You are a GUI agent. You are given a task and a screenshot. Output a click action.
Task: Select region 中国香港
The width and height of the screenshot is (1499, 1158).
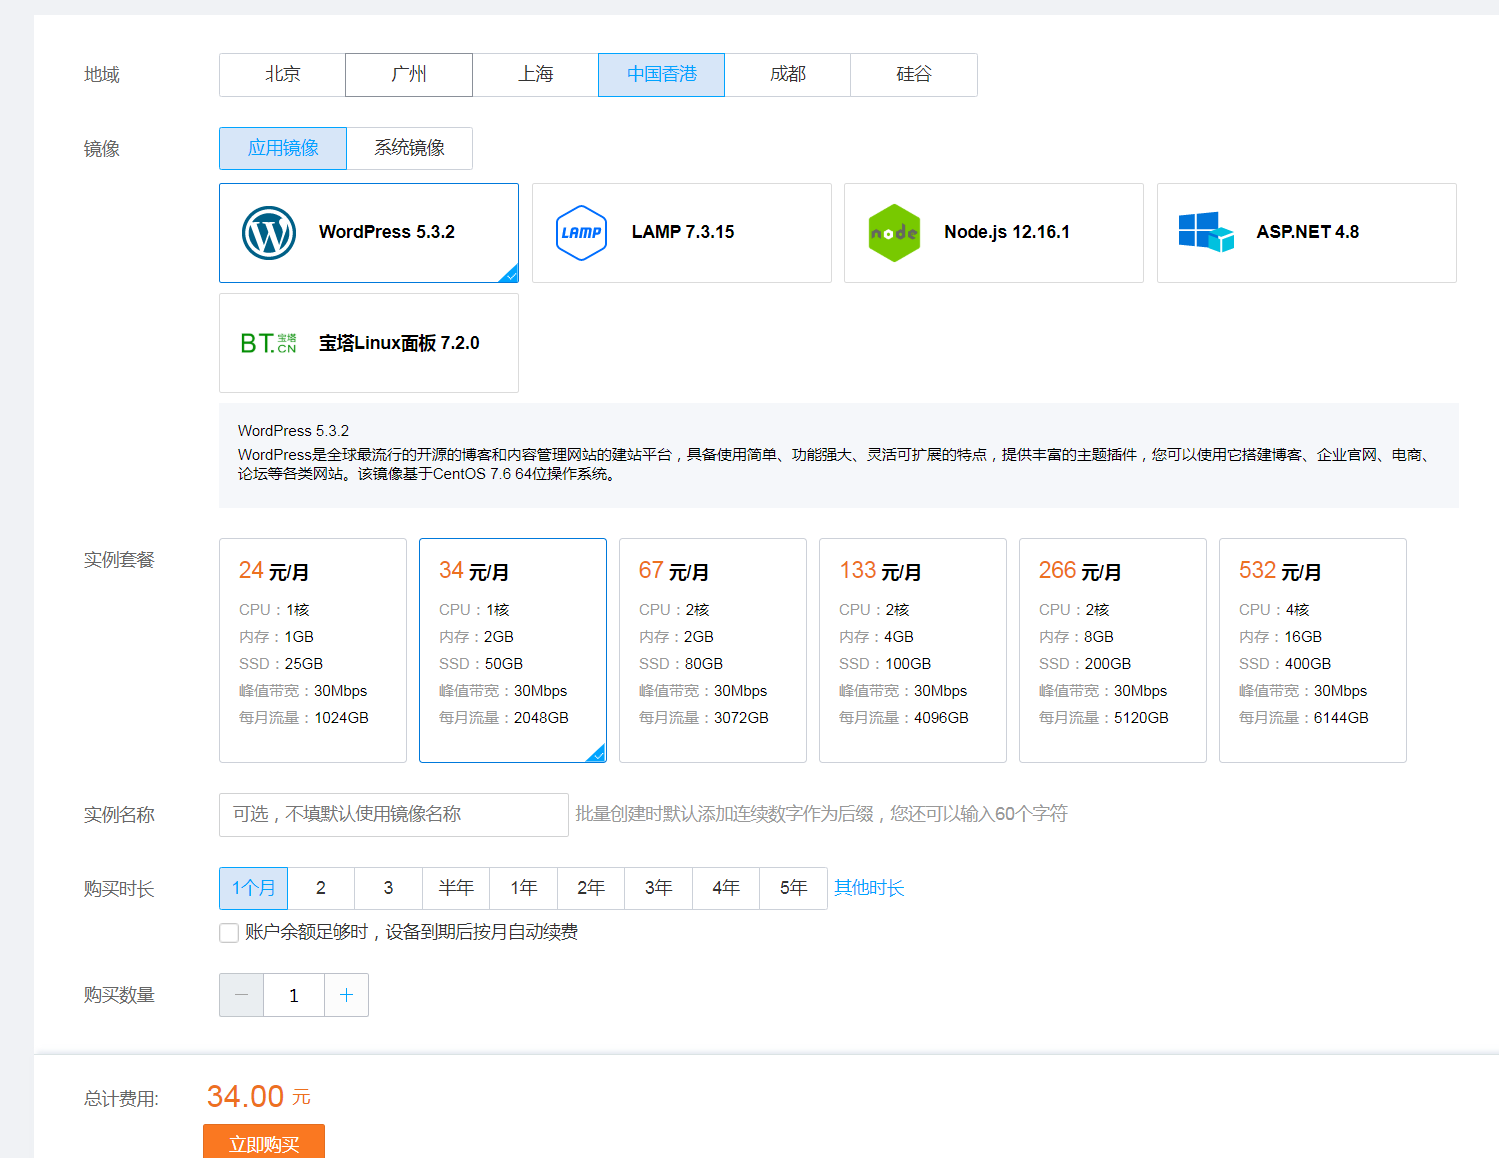[662, 75]
